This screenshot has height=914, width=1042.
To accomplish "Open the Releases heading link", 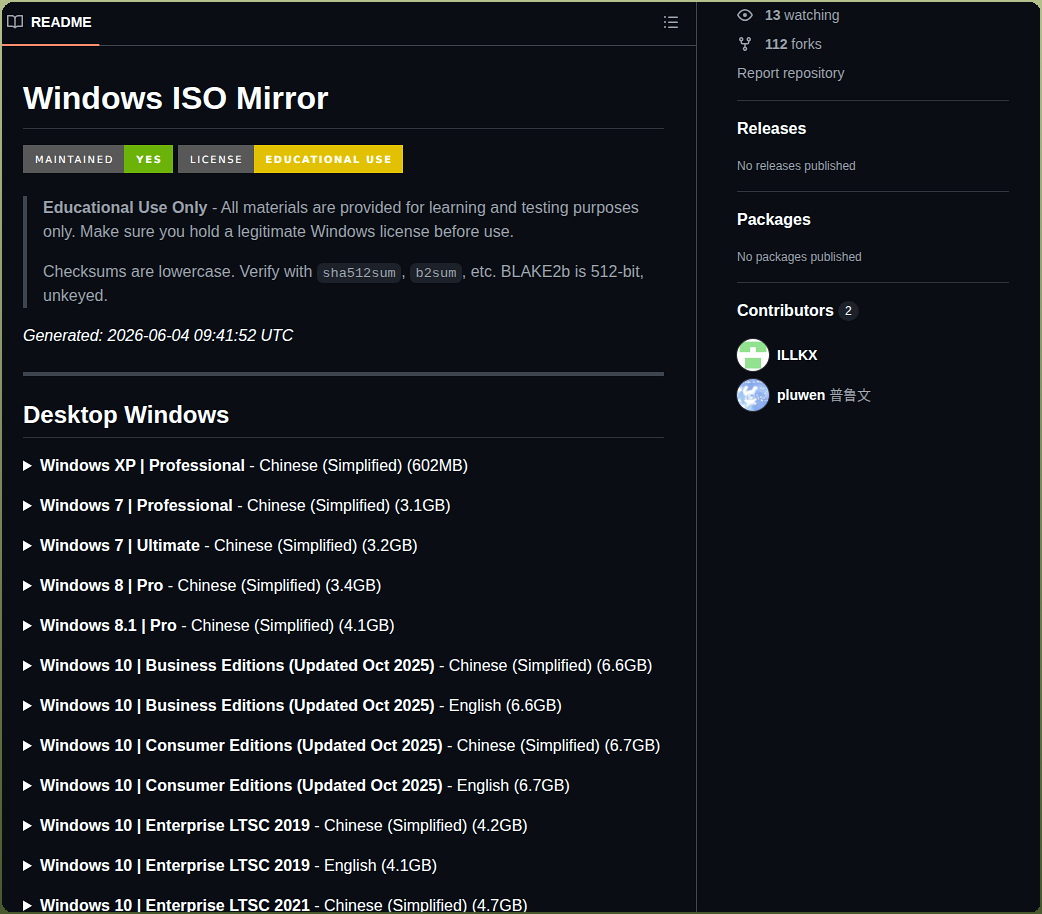I will click(771, 128).
